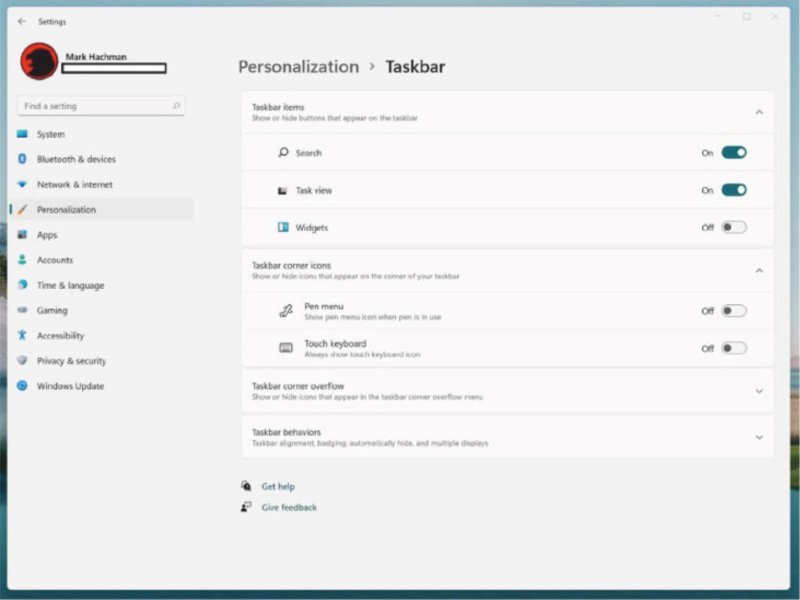Screen dimensions: 800x600
Task: Enable the Widgets toggle
Action: pyautogui.click(x=734, y=227)
